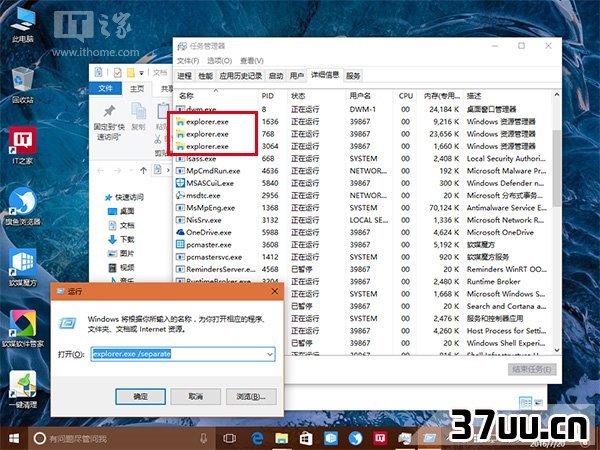
Task: Click the Cortana search box
Action: pos(121,438)
